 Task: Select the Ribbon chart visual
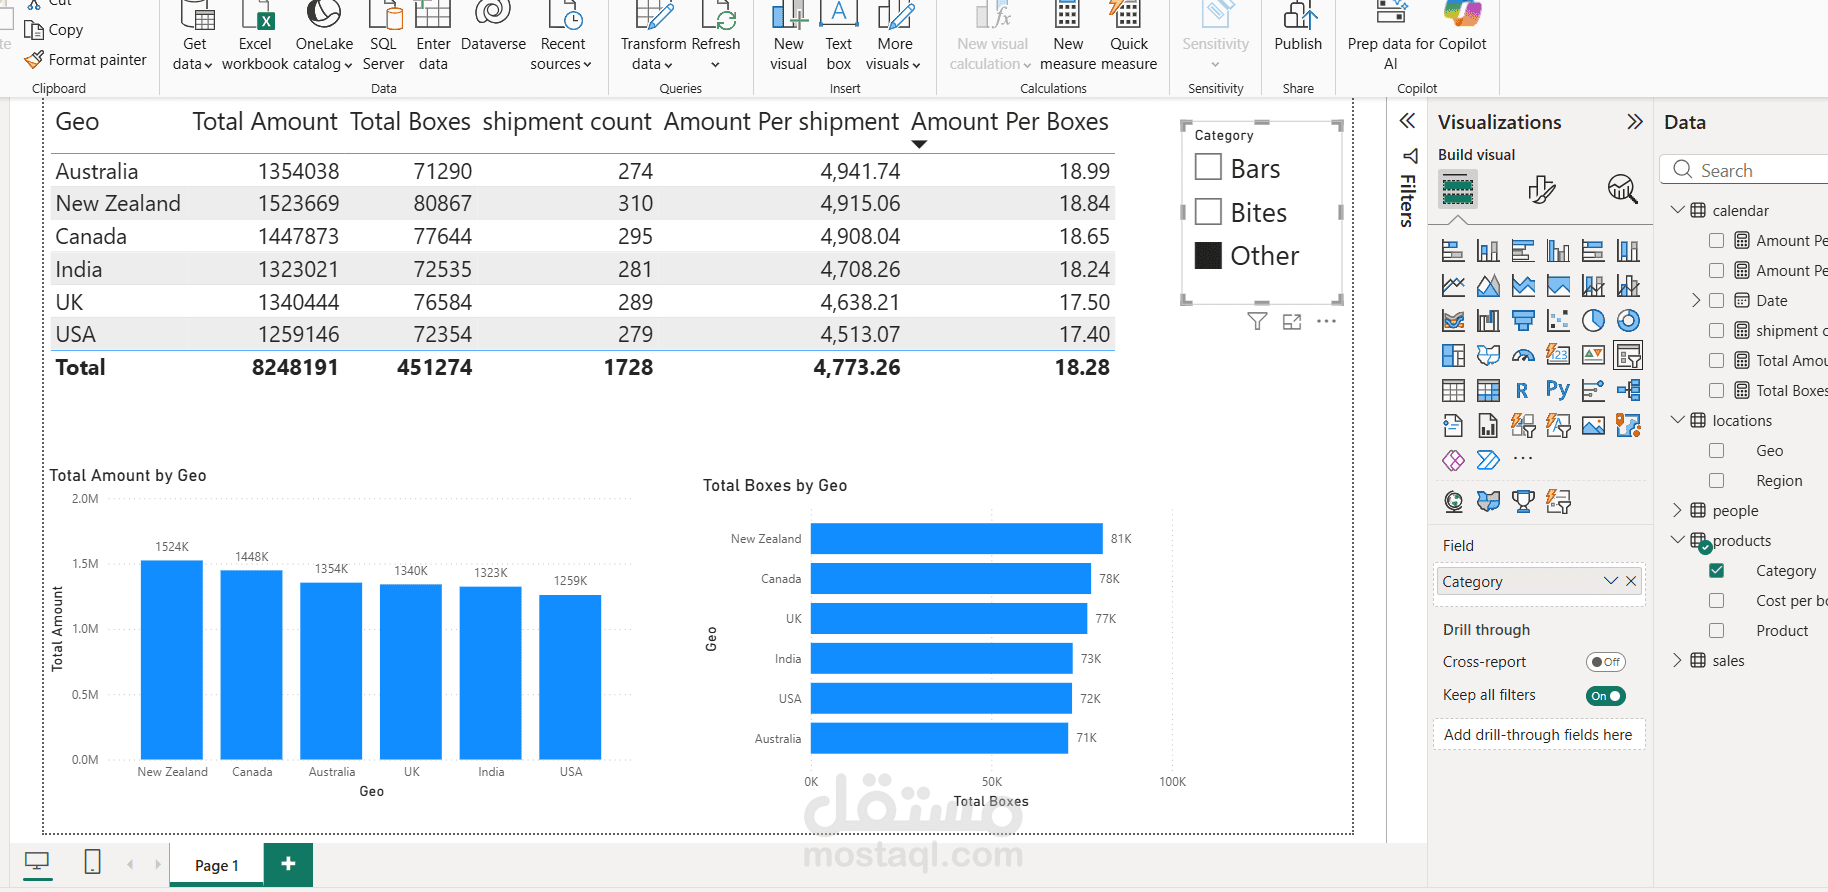pyautogui.click(x=1453, y=321)
